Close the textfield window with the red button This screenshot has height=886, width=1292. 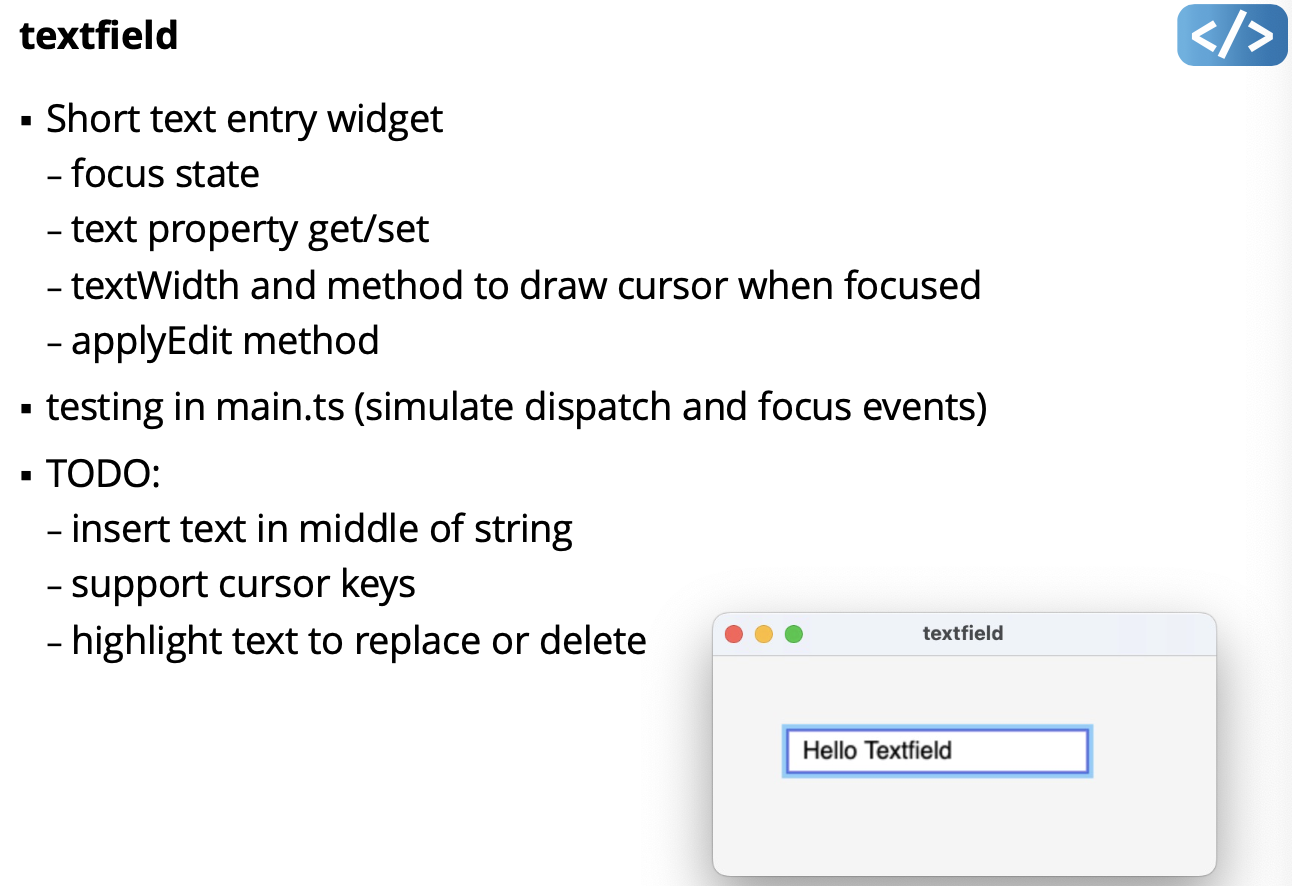tap(734, 634)
